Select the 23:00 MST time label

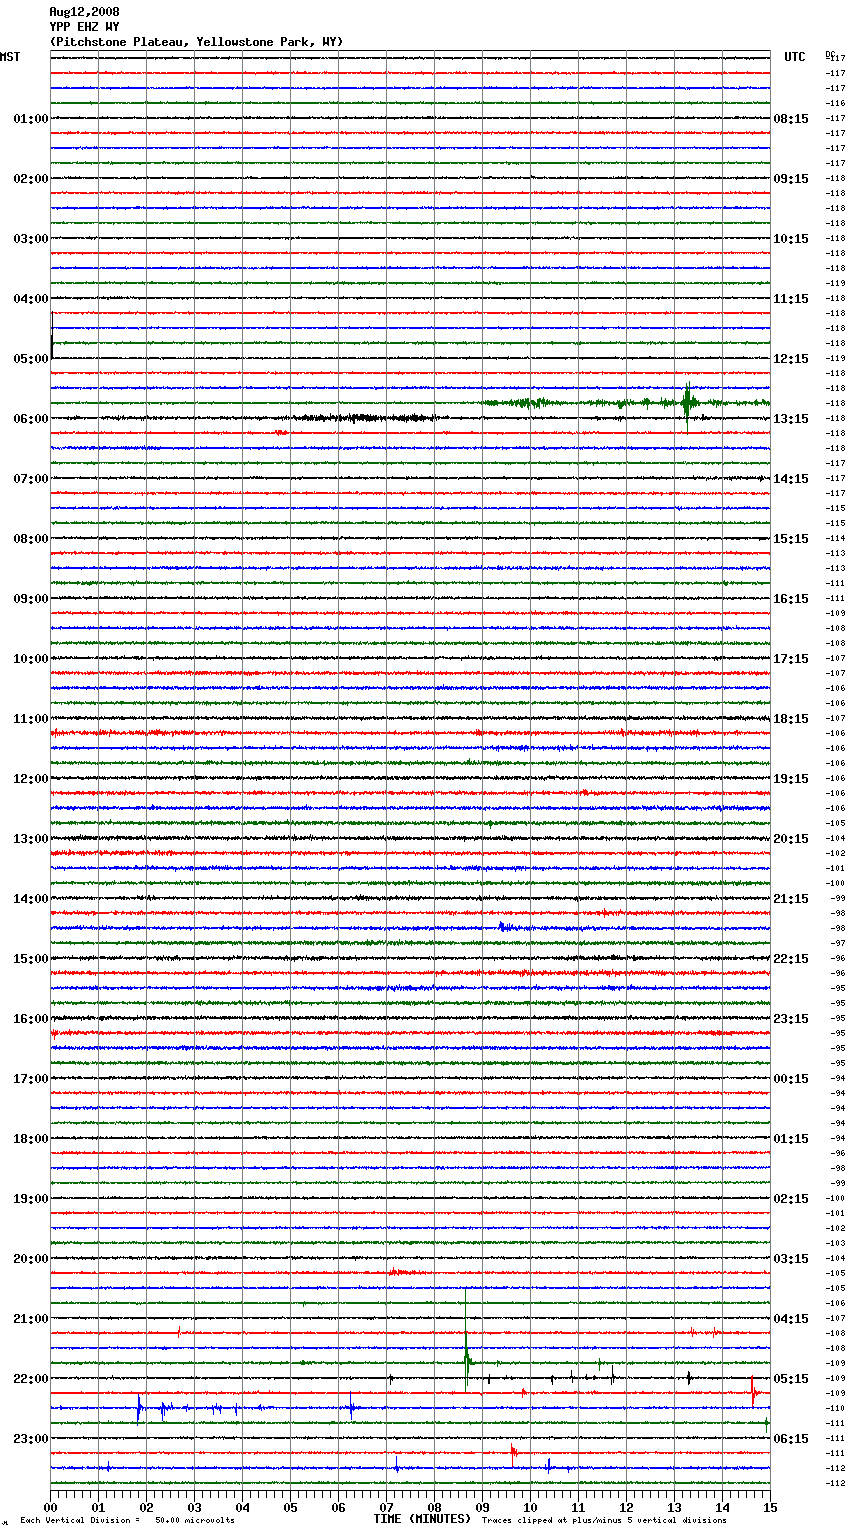[x=31, y=1439]
